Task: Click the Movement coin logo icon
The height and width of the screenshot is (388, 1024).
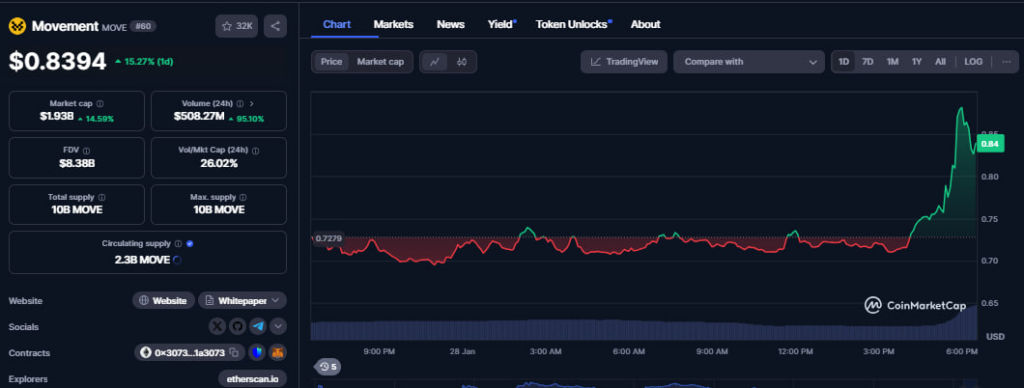Action: [17, 26]
